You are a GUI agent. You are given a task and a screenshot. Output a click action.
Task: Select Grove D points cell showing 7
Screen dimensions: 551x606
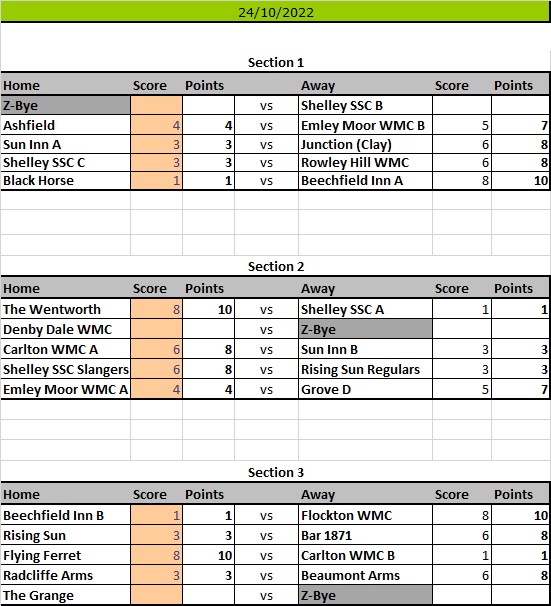pyautogui.click(x=520, y=389)
